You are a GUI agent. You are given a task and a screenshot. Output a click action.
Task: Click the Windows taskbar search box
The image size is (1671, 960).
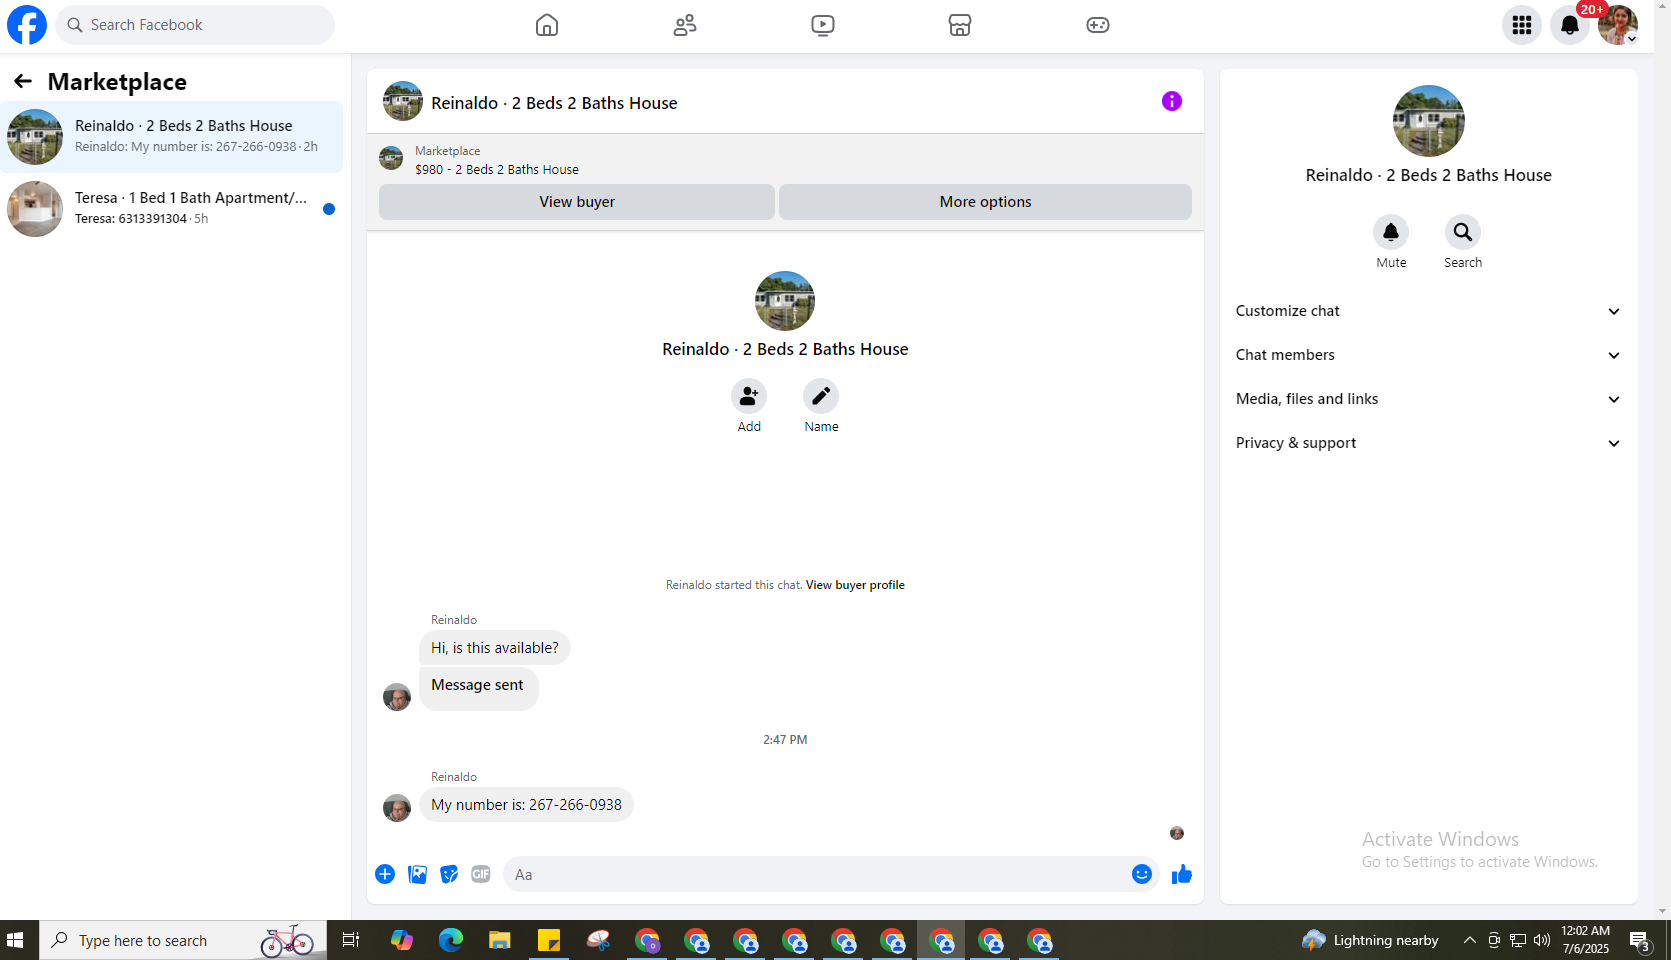183,940
